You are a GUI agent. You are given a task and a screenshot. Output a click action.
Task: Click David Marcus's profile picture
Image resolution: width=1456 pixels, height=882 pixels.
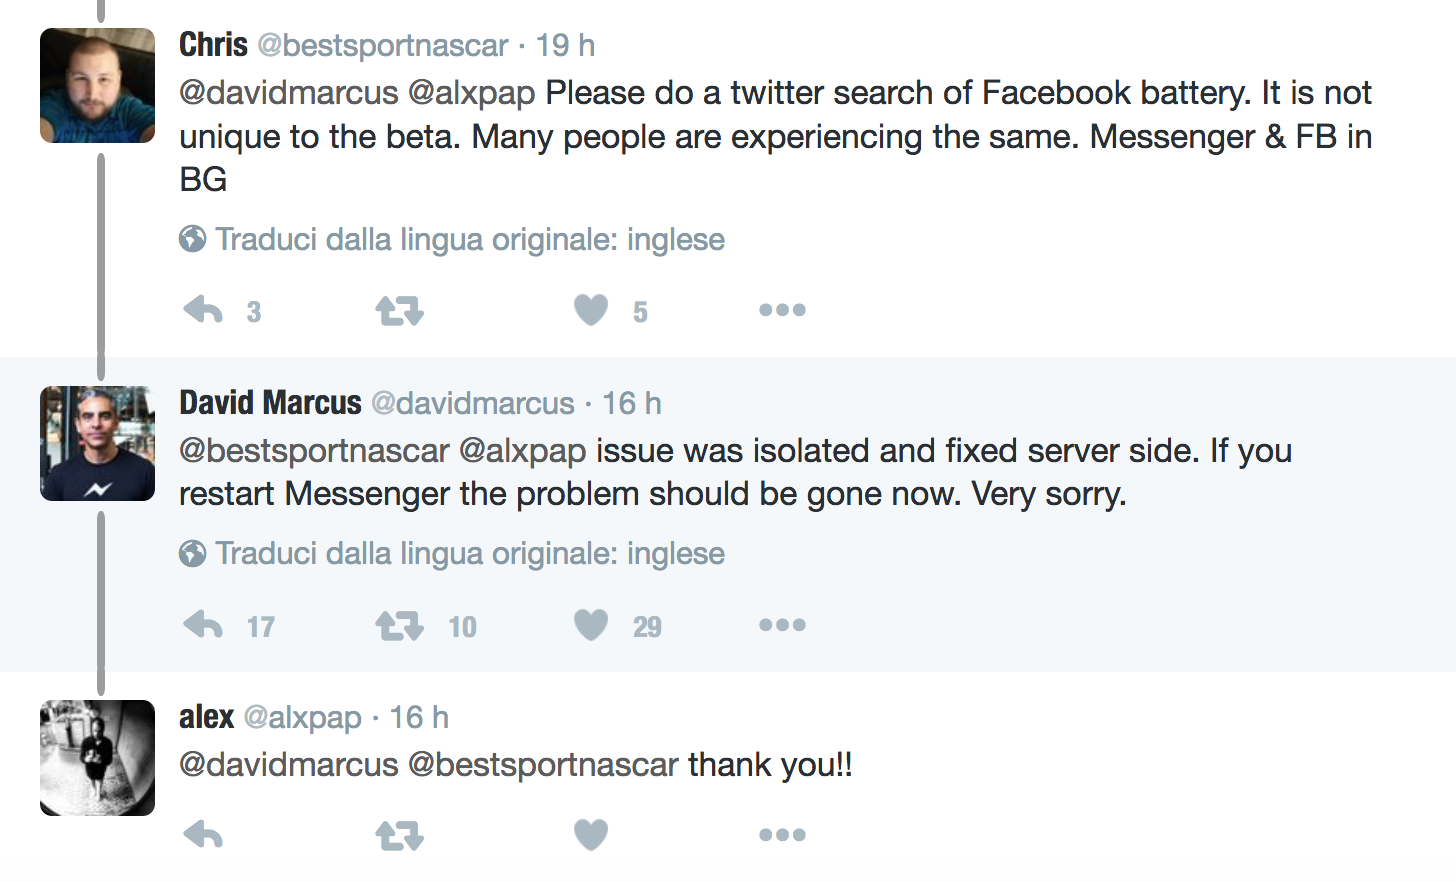pos(97,443)
